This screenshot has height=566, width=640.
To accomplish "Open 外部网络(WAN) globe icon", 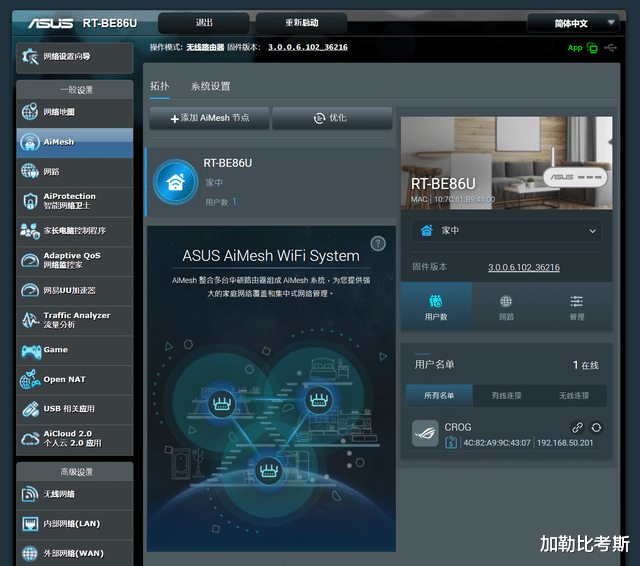I will tap(30, 553).
